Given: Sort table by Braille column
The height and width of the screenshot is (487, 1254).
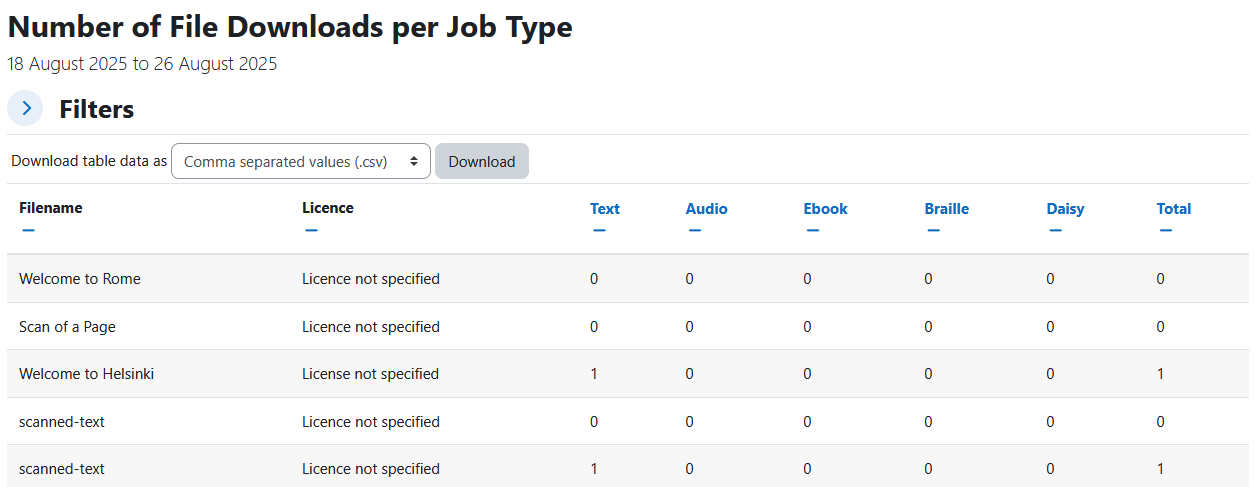Looking at the screenshot, I should 946,209.
